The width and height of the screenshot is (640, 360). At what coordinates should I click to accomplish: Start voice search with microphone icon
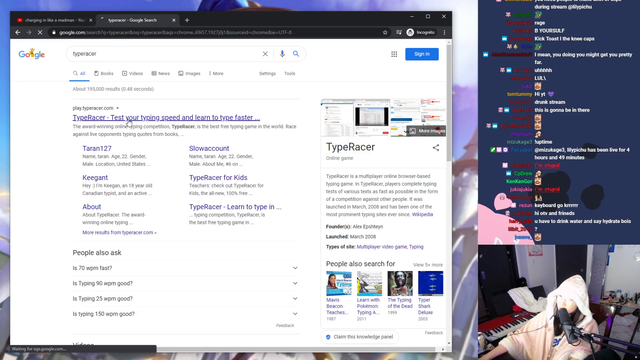pyautogui.click(x=282, y=54)
